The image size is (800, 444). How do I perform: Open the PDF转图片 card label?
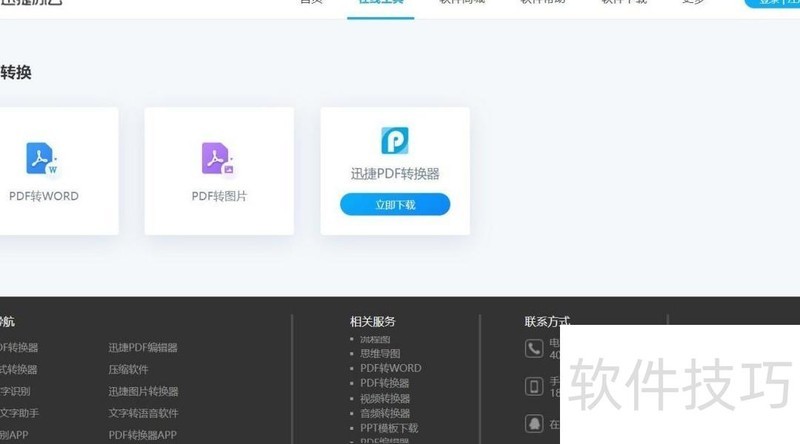pyautogui.click(x=219, y=196)
